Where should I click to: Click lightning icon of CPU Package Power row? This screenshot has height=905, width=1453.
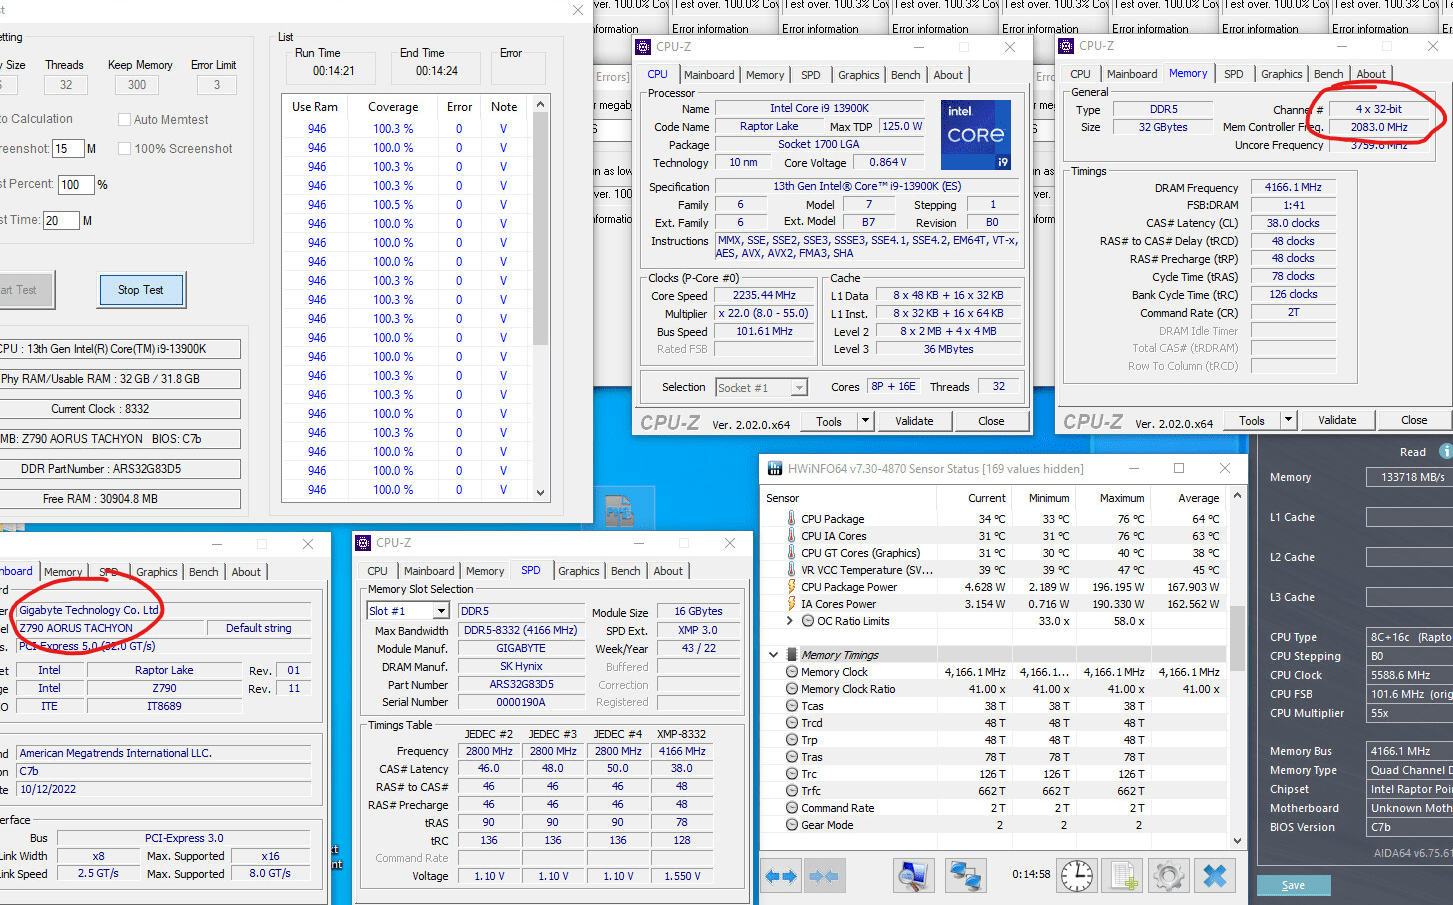(791, 587)
